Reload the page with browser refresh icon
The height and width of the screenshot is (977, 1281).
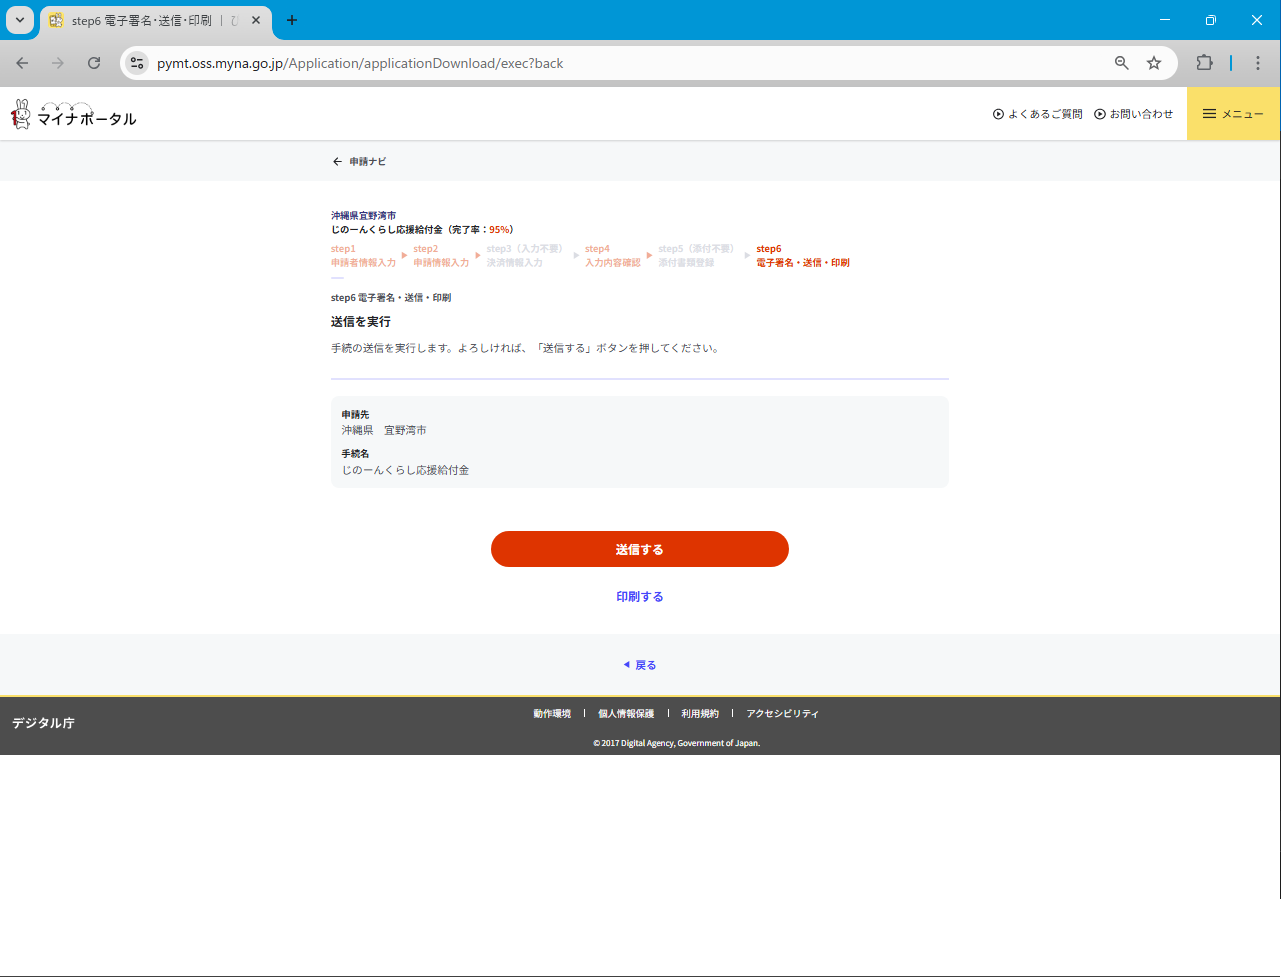pos(94,63)
